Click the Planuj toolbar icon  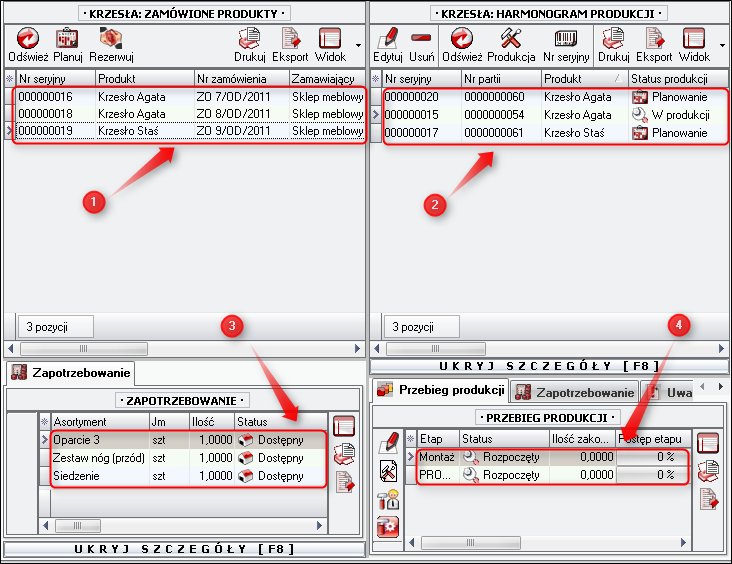[68, 45]
